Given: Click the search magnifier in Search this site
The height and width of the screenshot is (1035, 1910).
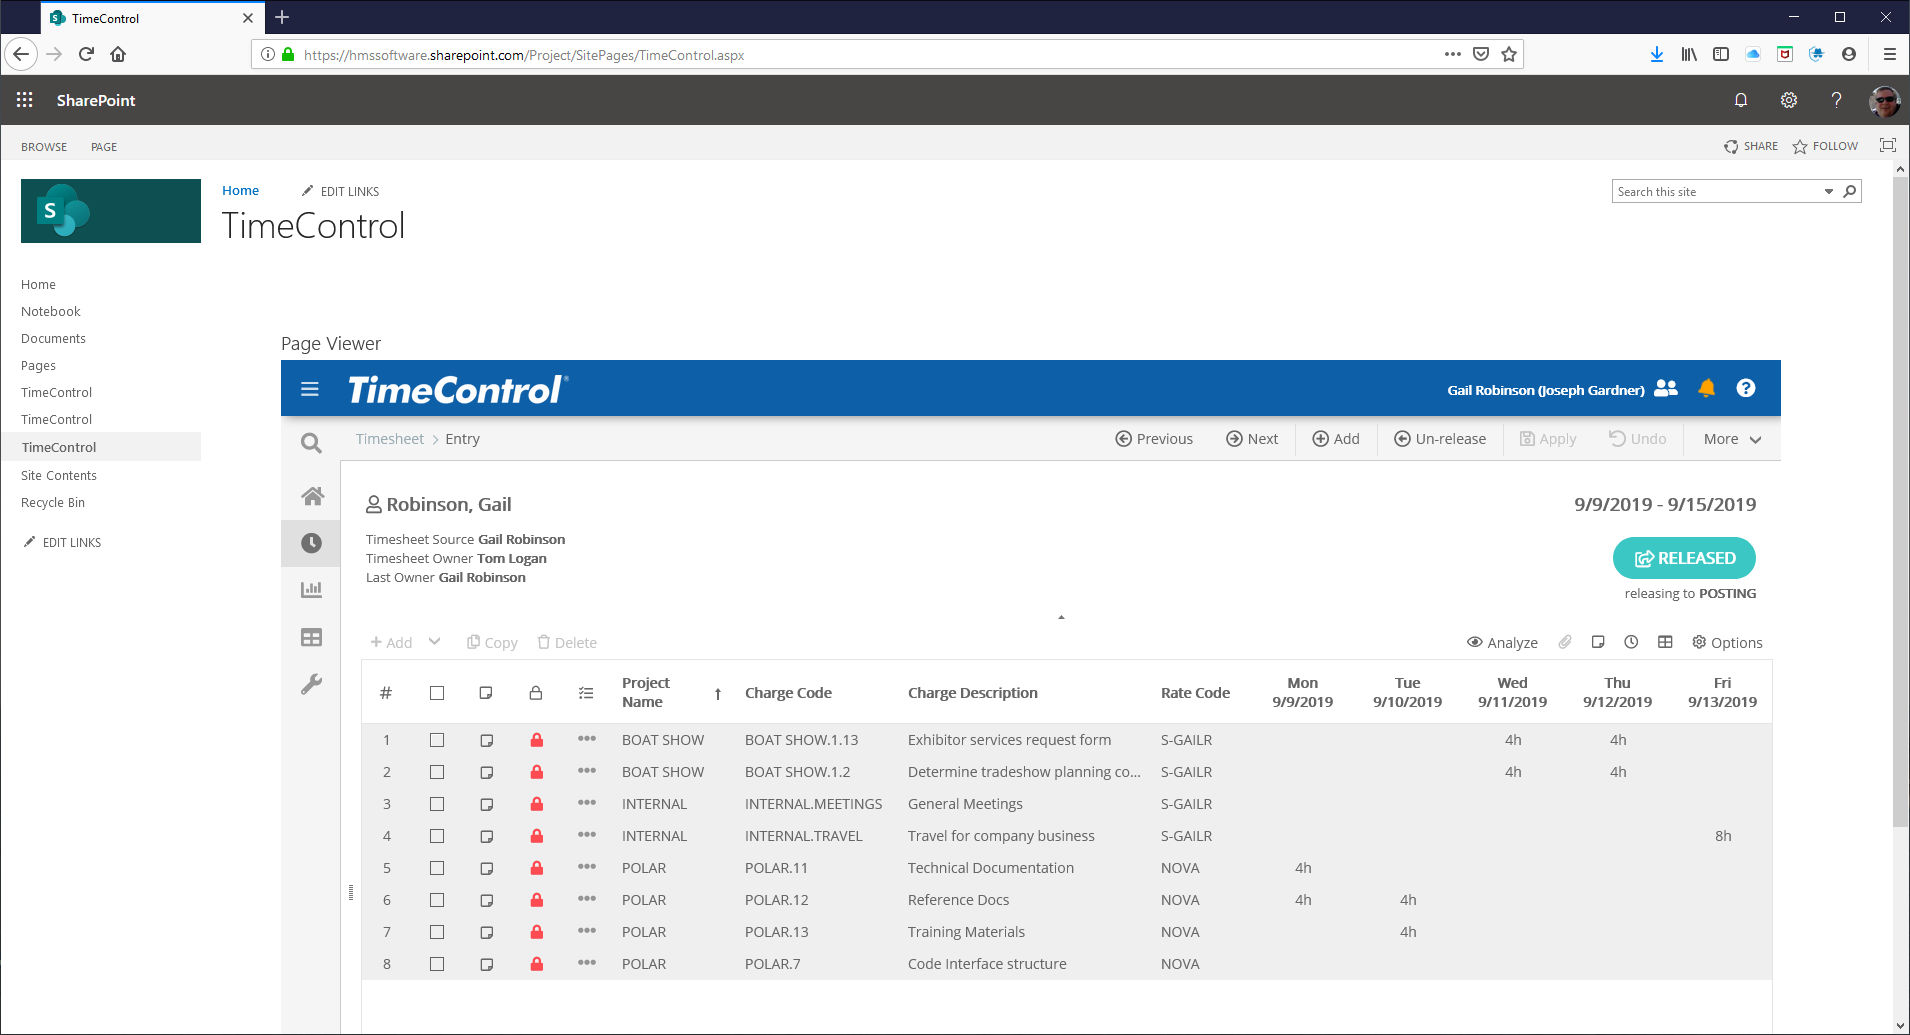Looking at the screenshot, I should (1850, 191).
